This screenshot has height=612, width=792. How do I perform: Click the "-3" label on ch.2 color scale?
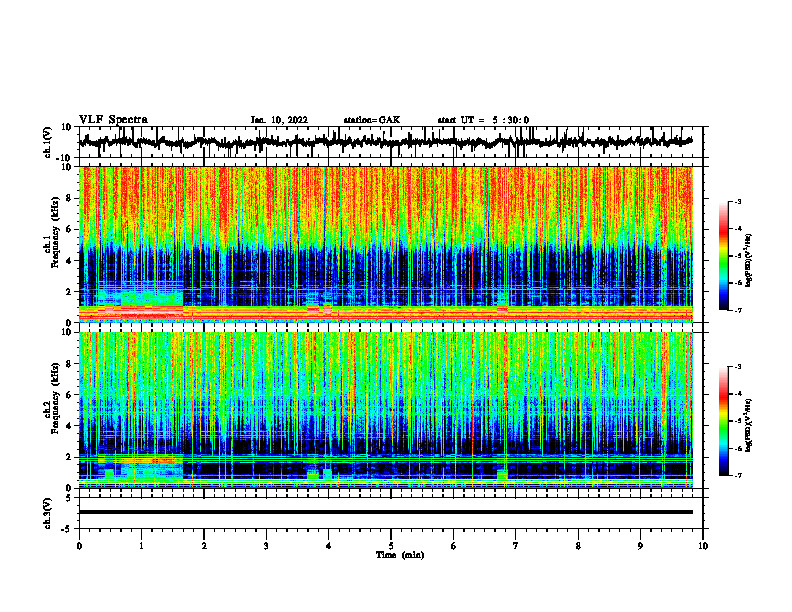point(738,367)
